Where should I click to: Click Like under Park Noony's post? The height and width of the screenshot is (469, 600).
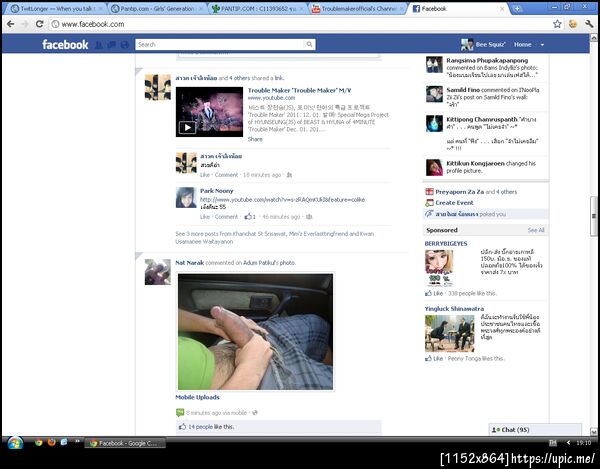click(205, 217)
